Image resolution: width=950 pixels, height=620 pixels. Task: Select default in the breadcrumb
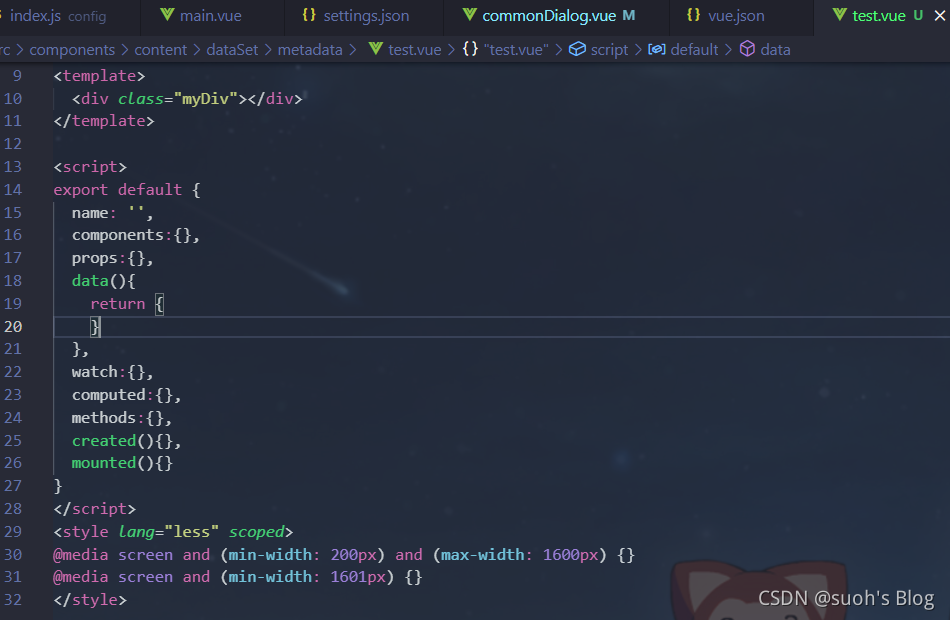click(x=694, y=50)
